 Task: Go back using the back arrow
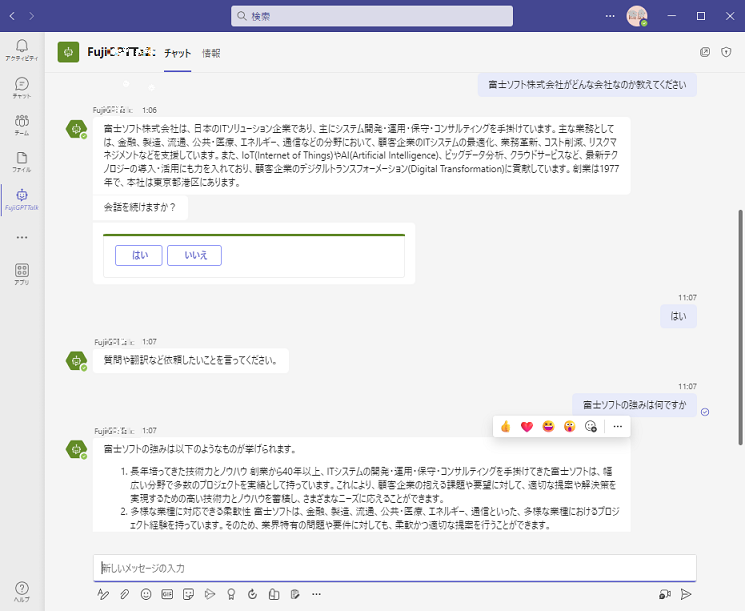(12, 16)
